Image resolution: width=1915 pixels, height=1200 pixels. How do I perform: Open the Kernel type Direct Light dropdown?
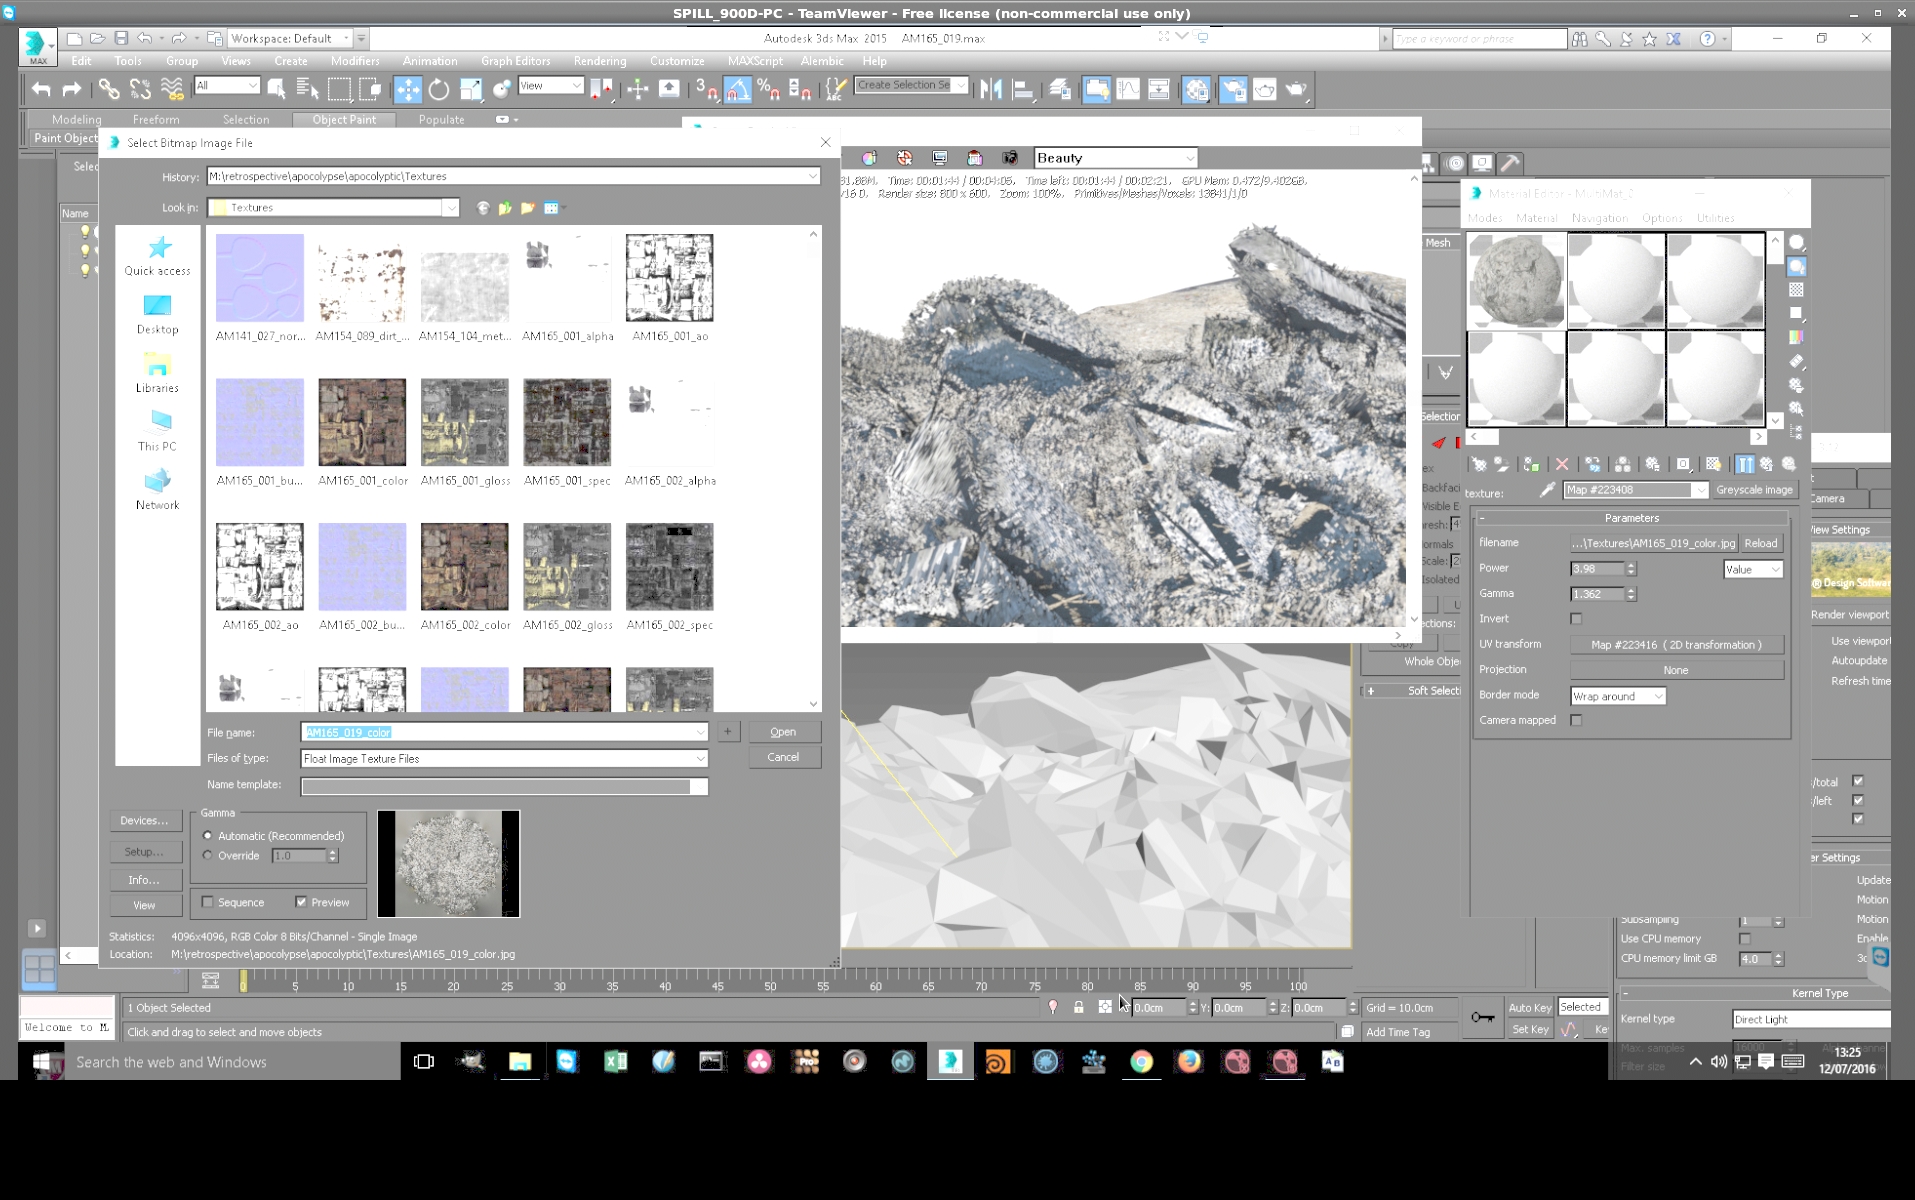click(x=1810, y=1019)
